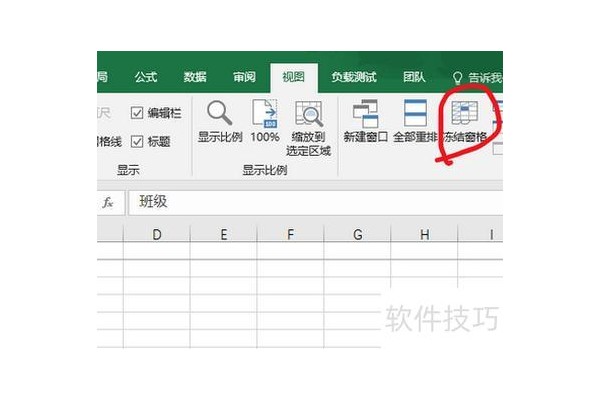
Task: Select column F header
Action: (290, 234)
